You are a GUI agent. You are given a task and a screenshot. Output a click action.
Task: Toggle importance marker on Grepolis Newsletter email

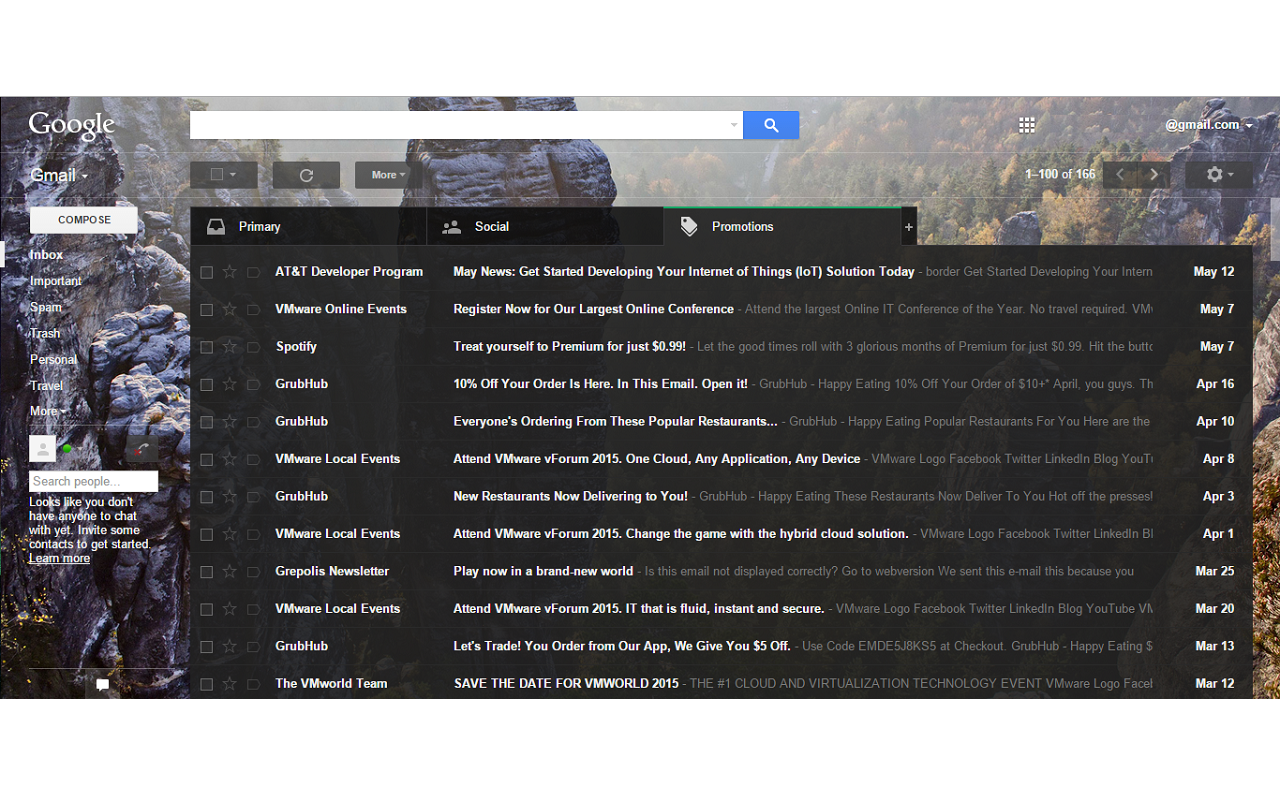253,572
